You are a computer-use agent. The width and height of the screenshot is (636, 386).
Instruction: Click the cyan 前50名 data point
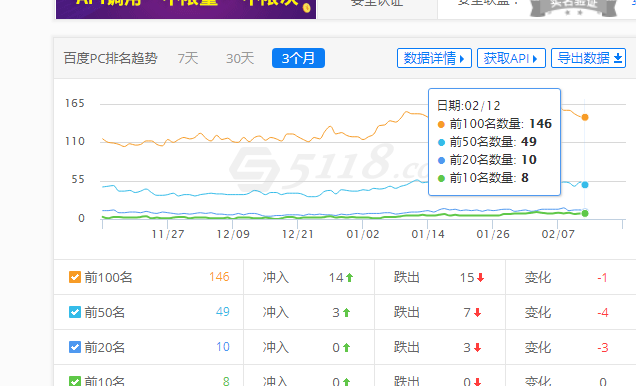584,184
